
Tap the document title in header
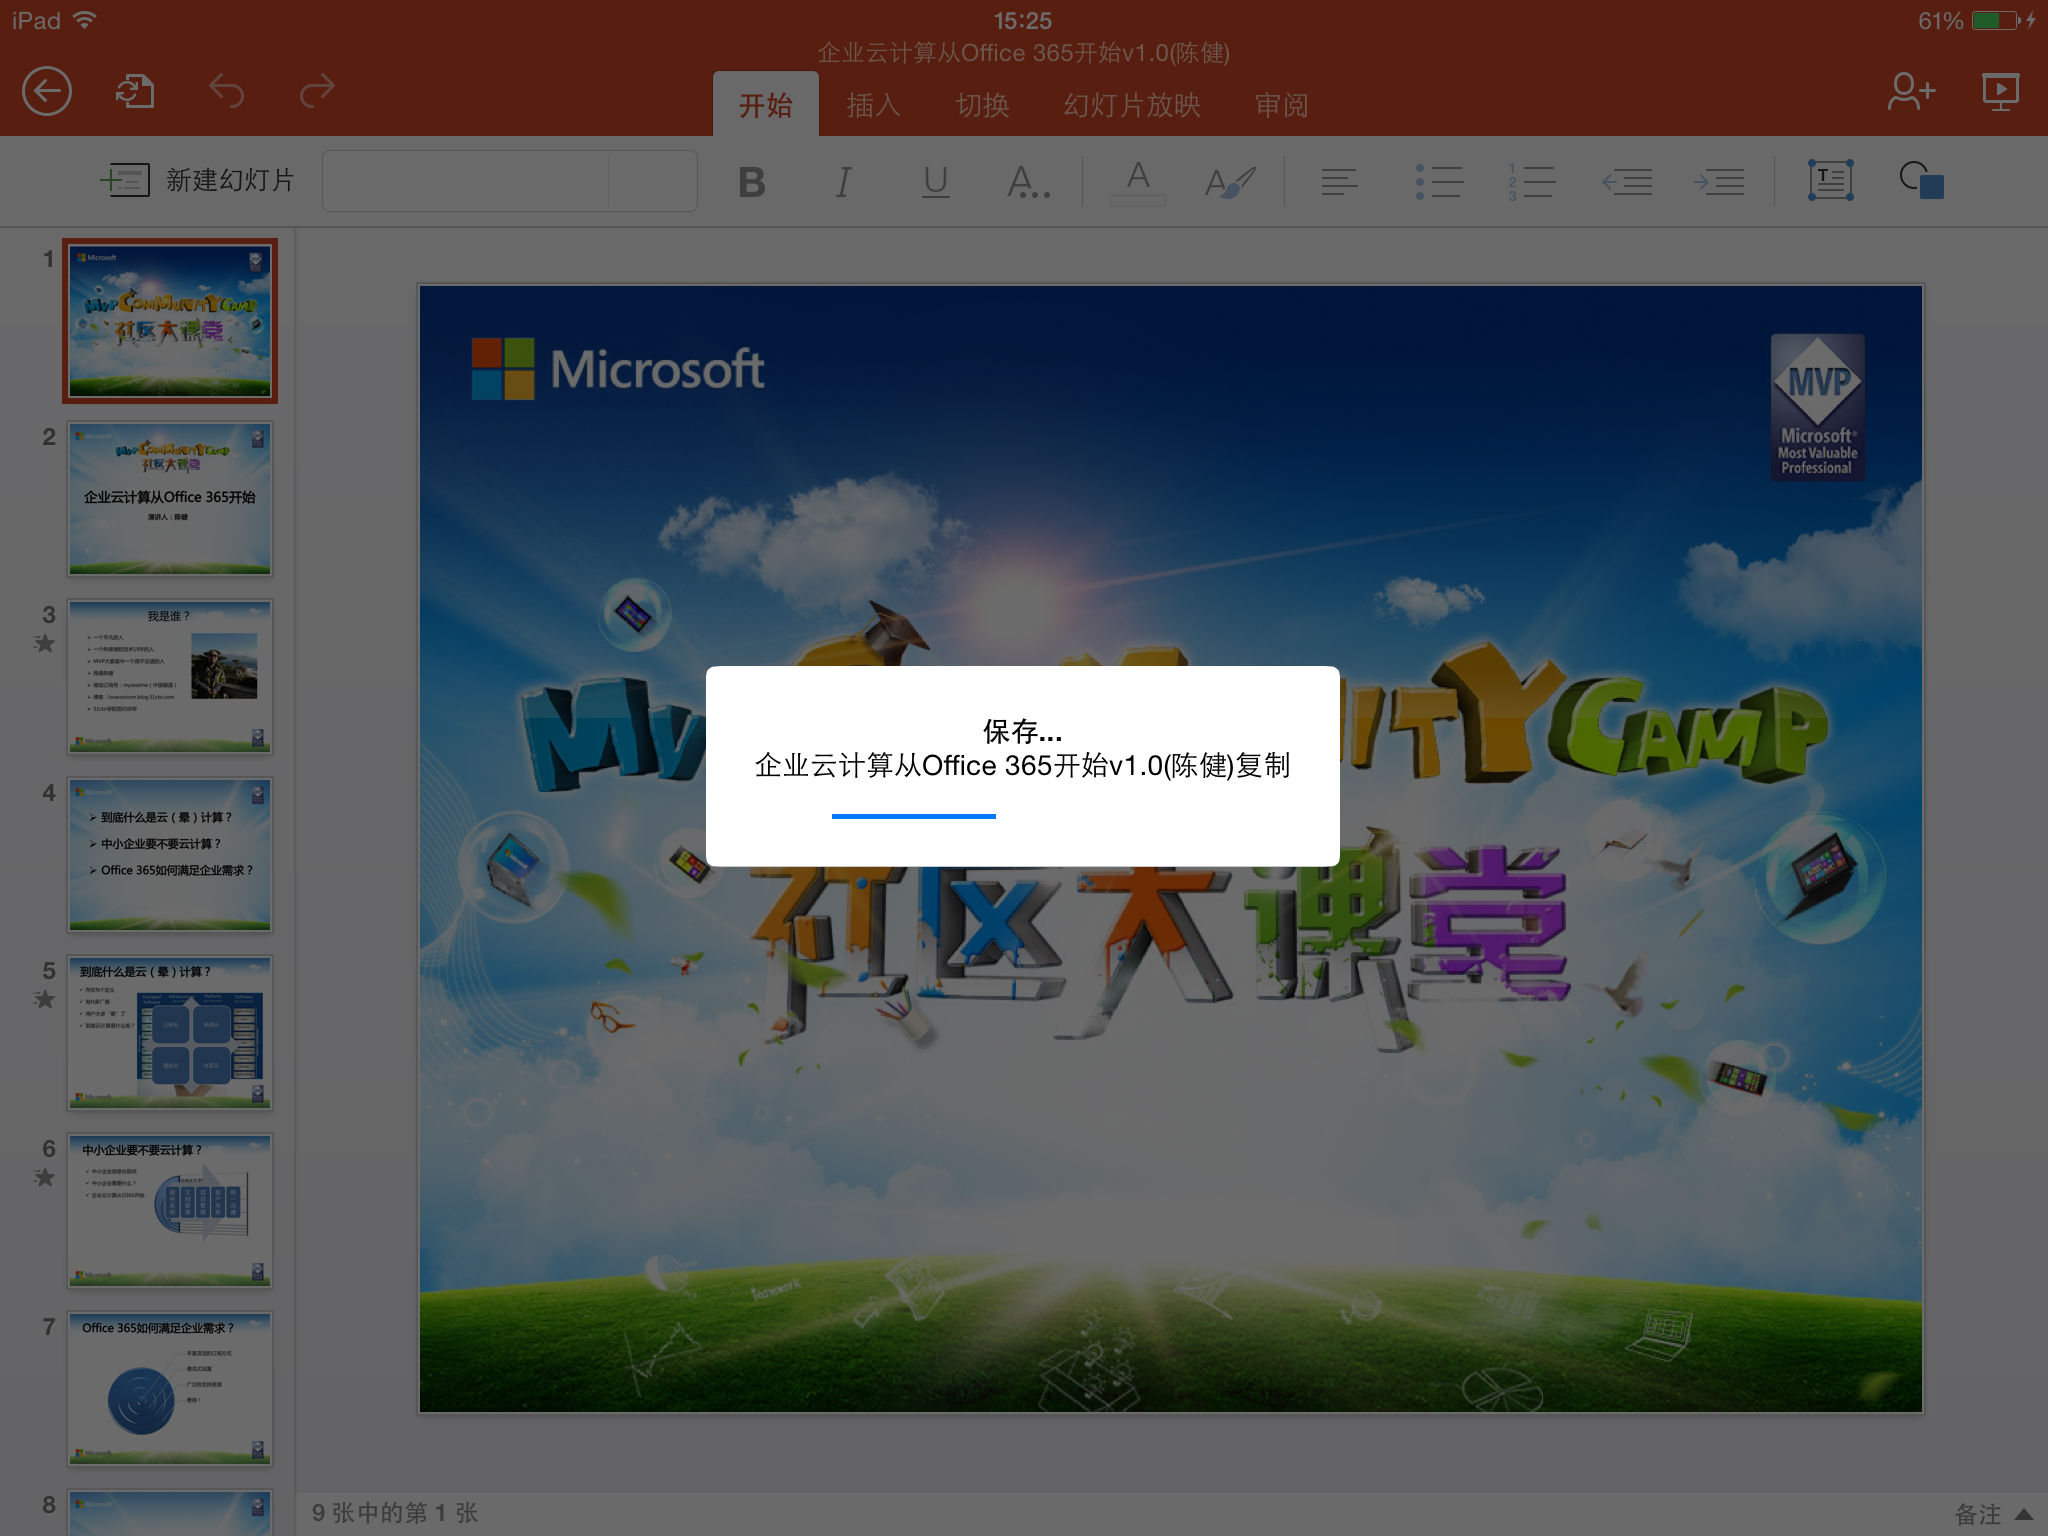coord(1023,52)
